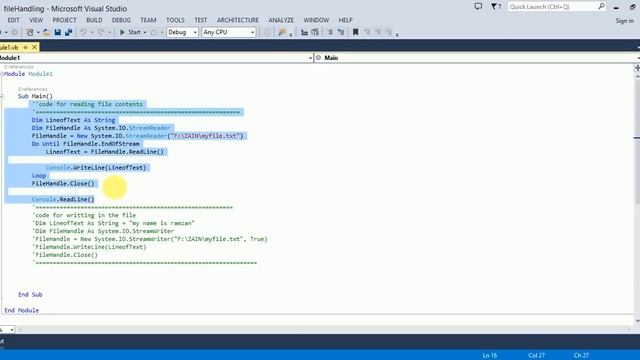Click the vertical scrollbar in the code editor
640x360 pixels.
click(637, 196)
